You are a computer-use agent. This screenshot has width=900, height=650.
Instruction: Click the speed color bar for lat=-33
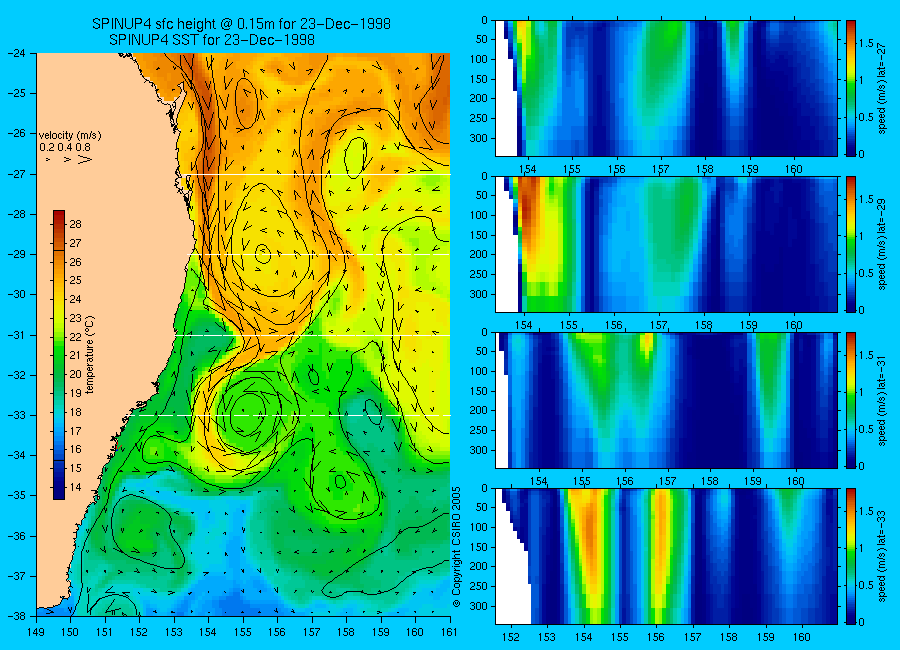coord(851,556)
